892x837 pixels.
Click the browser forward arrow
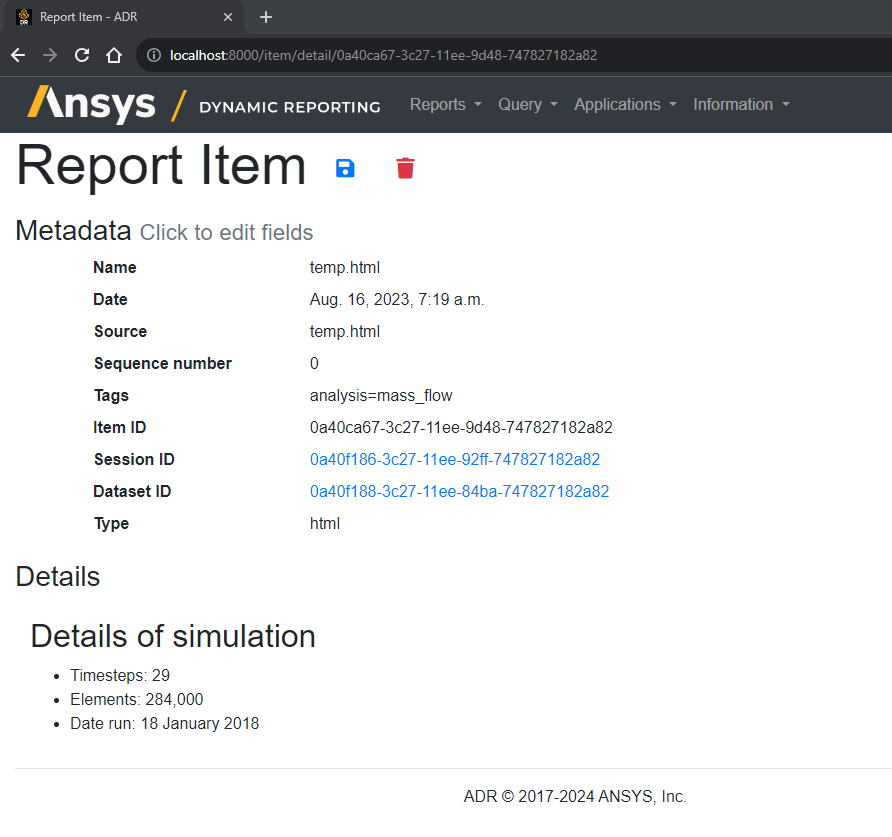click(x=50, y=55)
